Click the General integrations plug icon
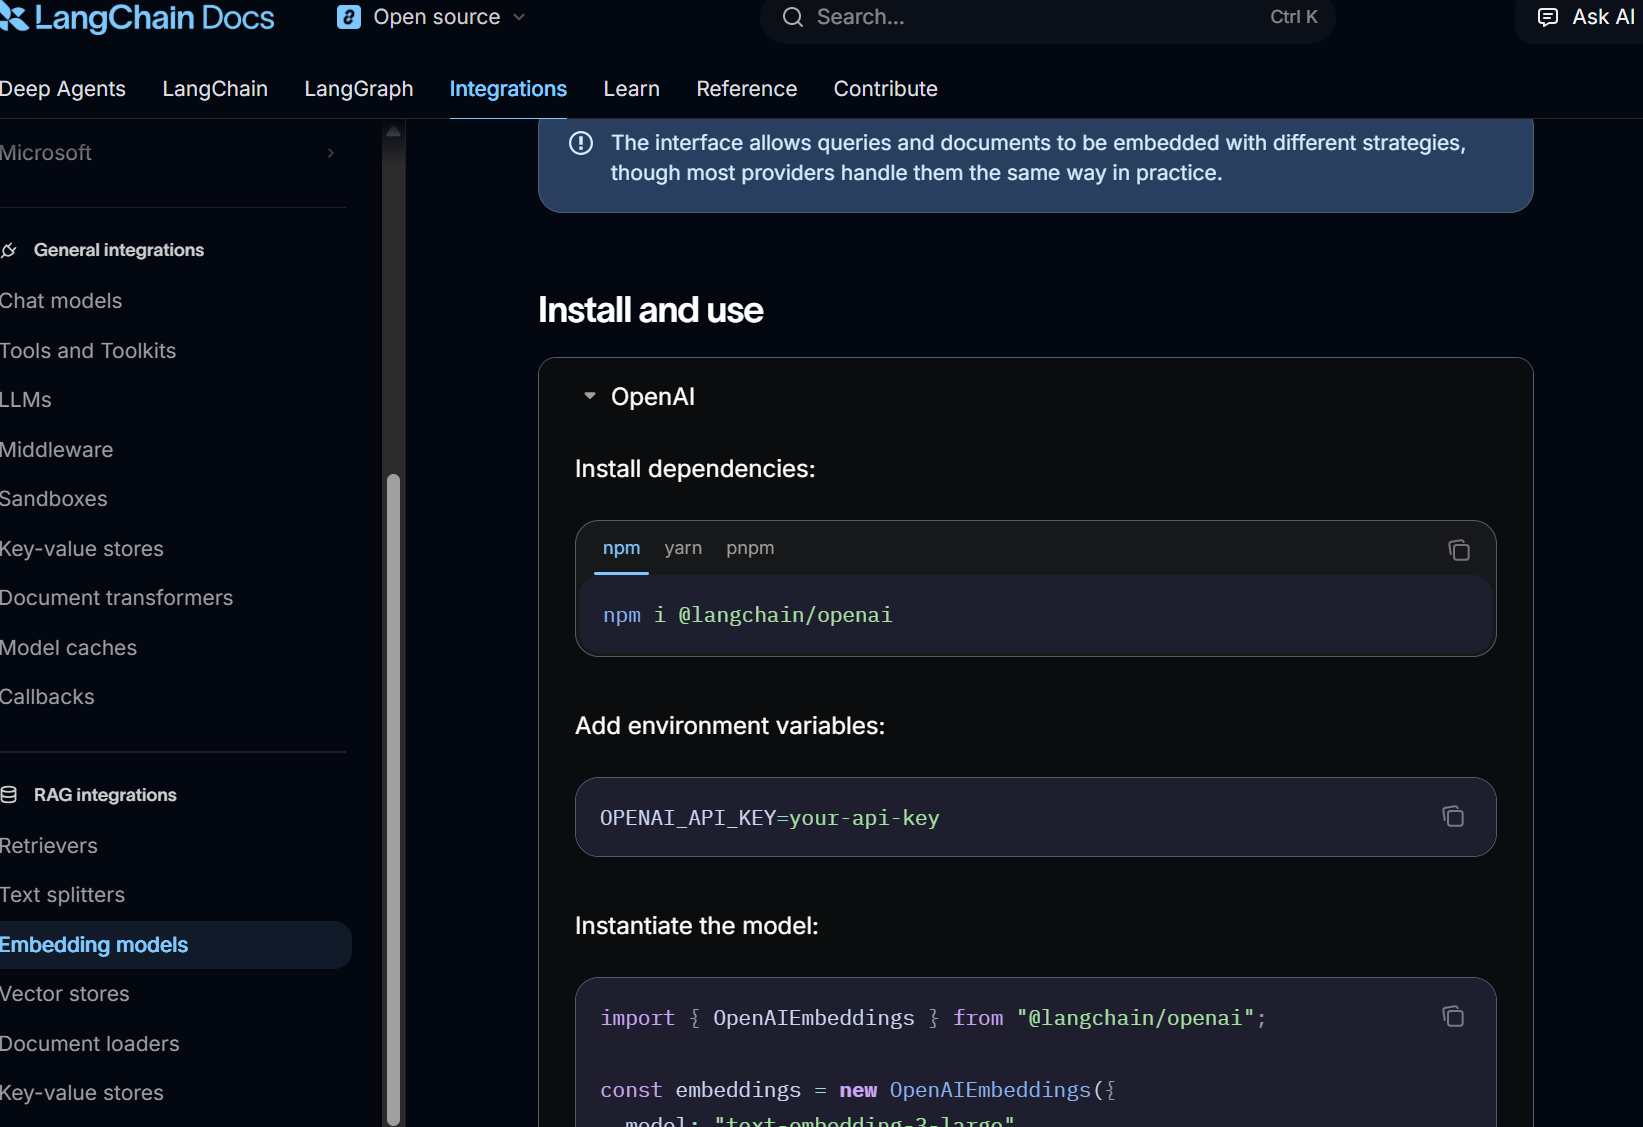Viewport: 1643px width, 1127px height. [10, 250]
